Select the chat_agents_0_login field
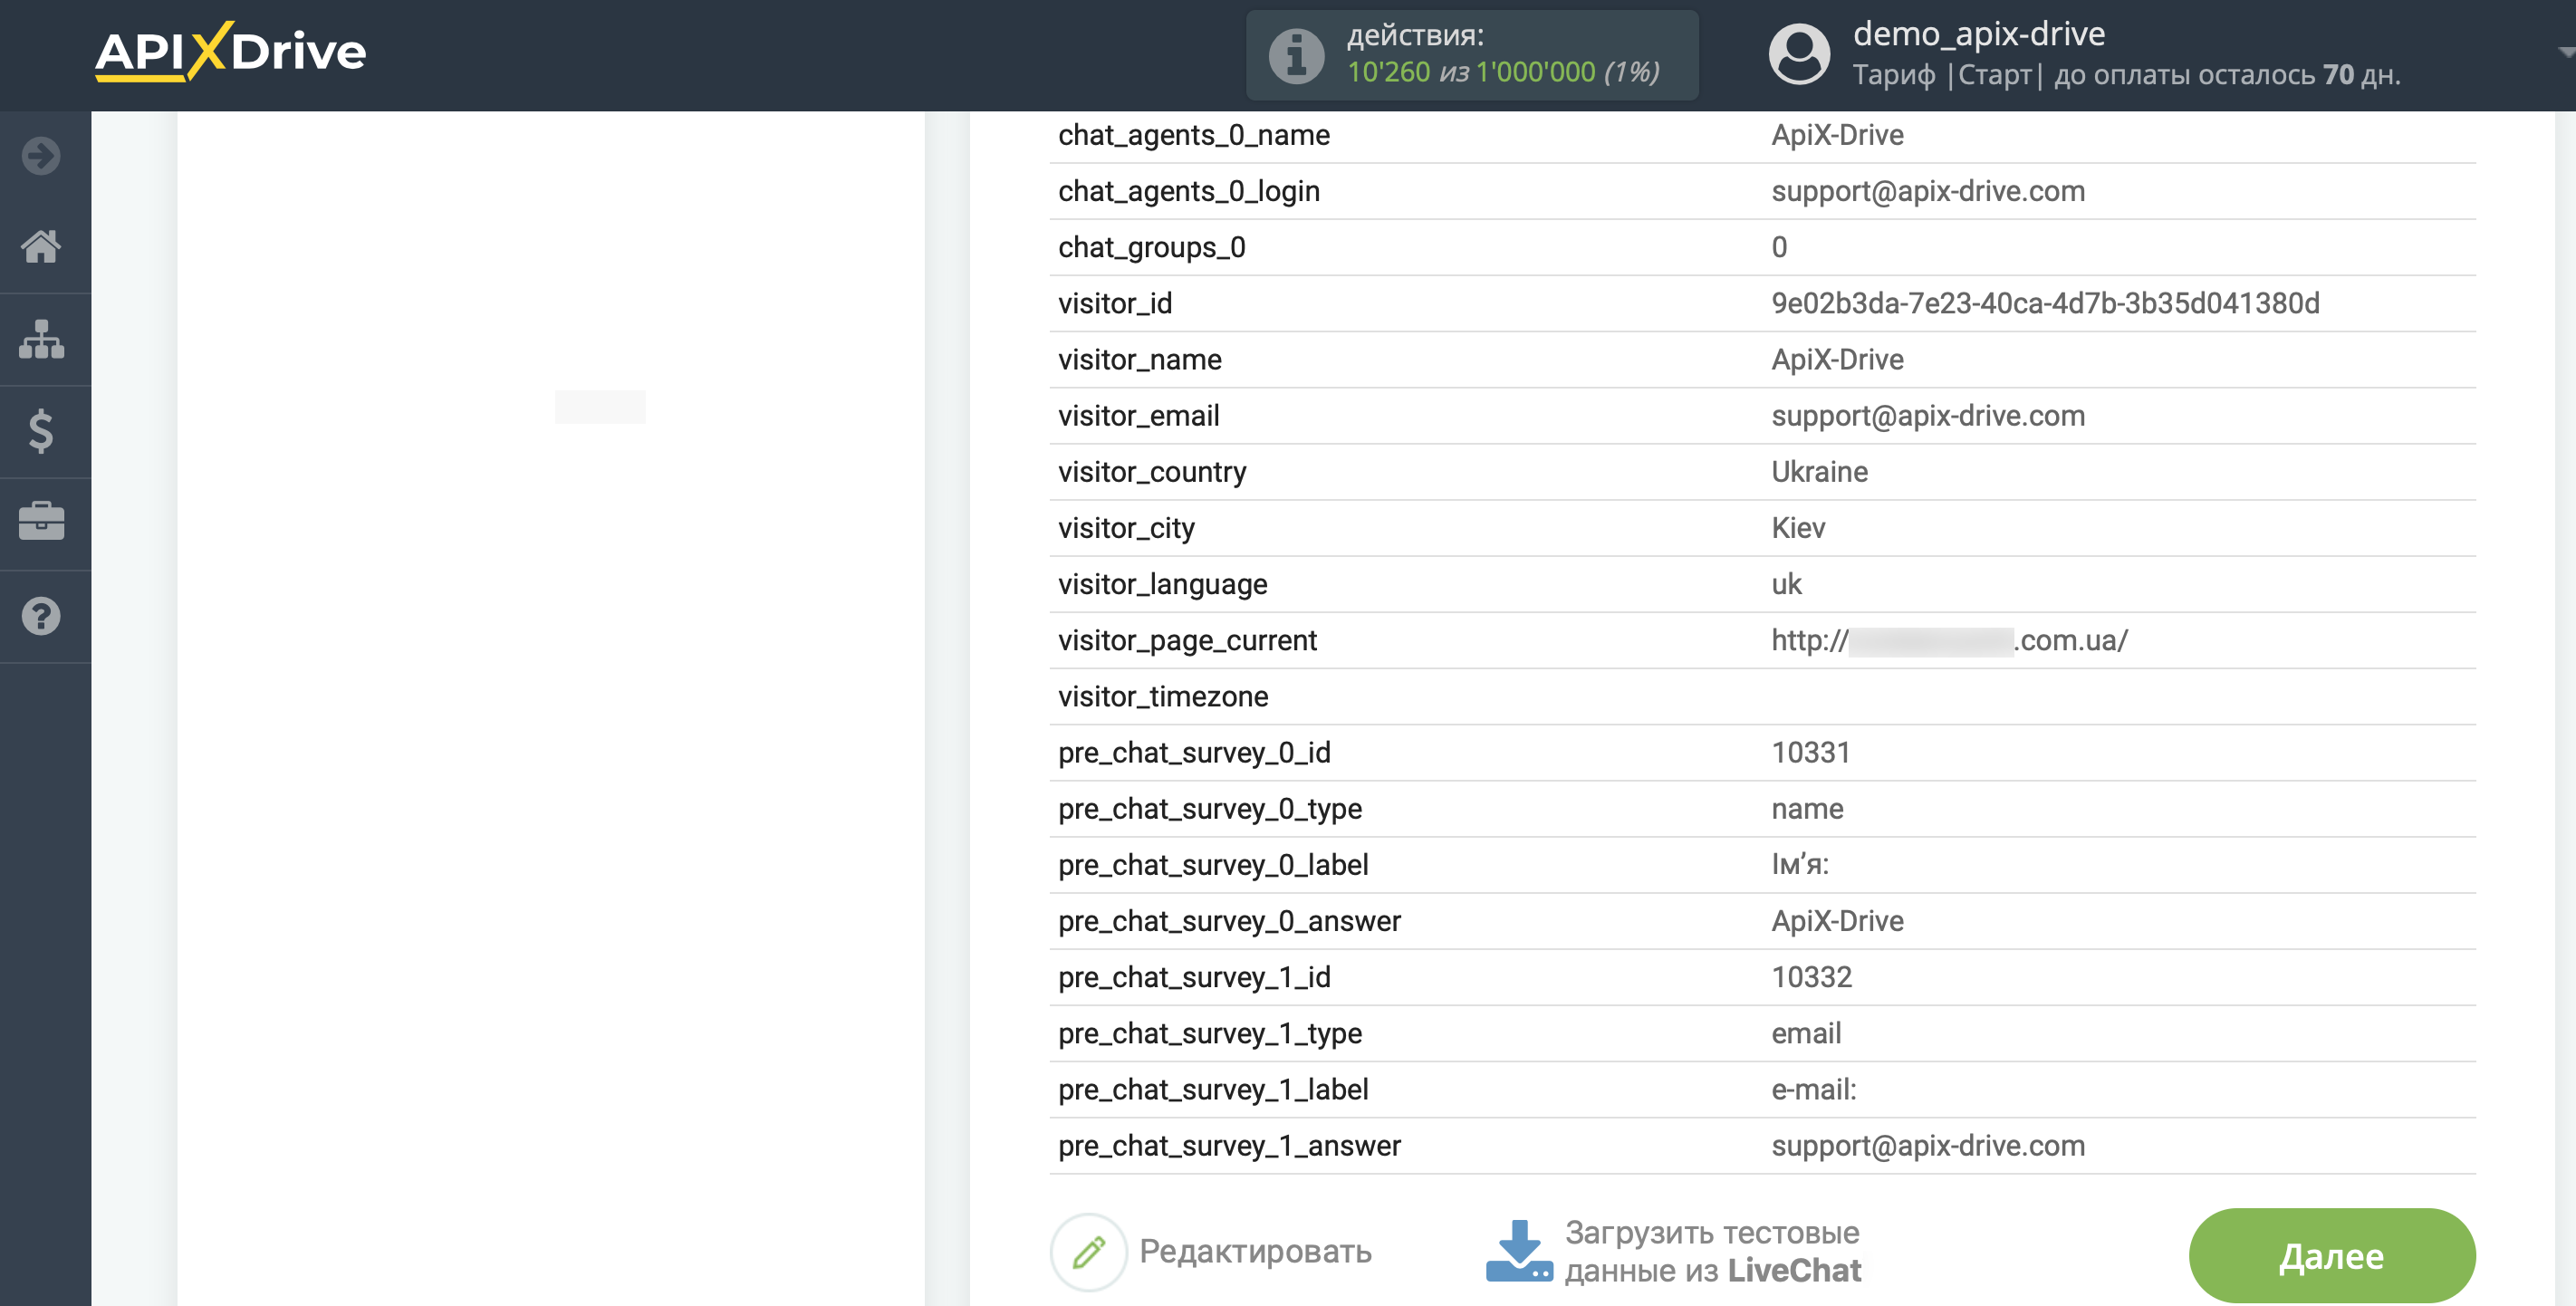The height and width of the screenshot is (1306, 2576). [1189, 191]
